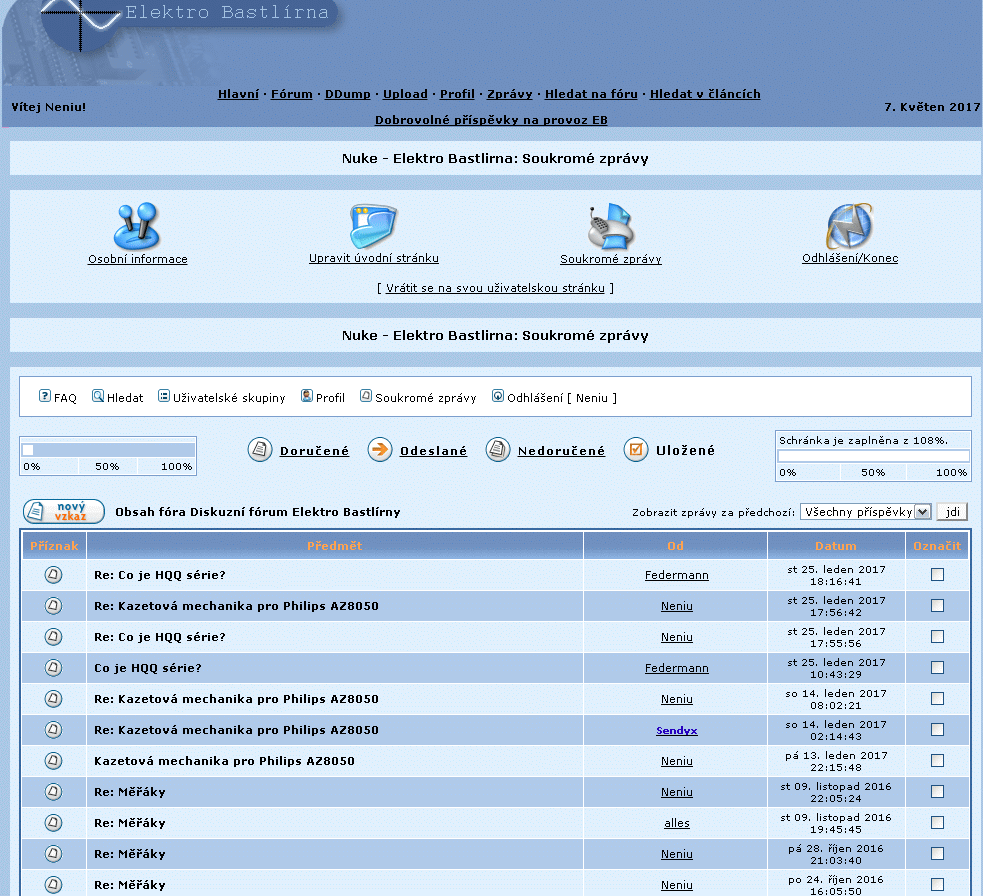The height and width of the screenshot is (896, 983).
Task: Mark the checkbox for the alles message
Action: (937, 822)
